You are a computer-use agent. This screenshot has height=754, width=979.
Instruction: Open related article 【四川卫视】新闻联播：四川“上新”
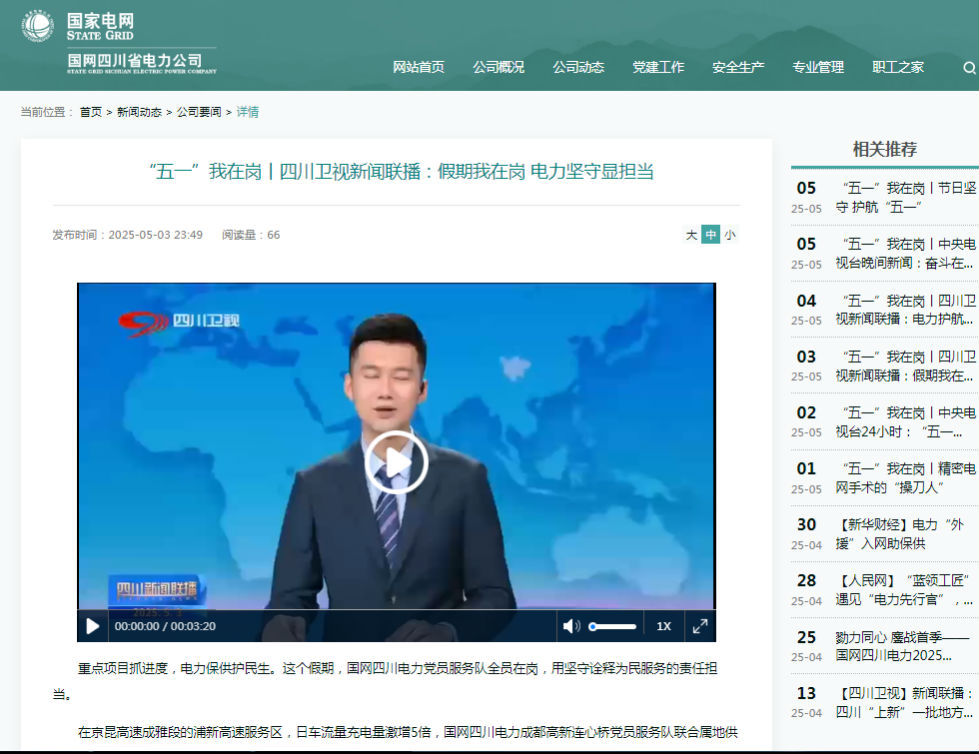coord(905,702)
